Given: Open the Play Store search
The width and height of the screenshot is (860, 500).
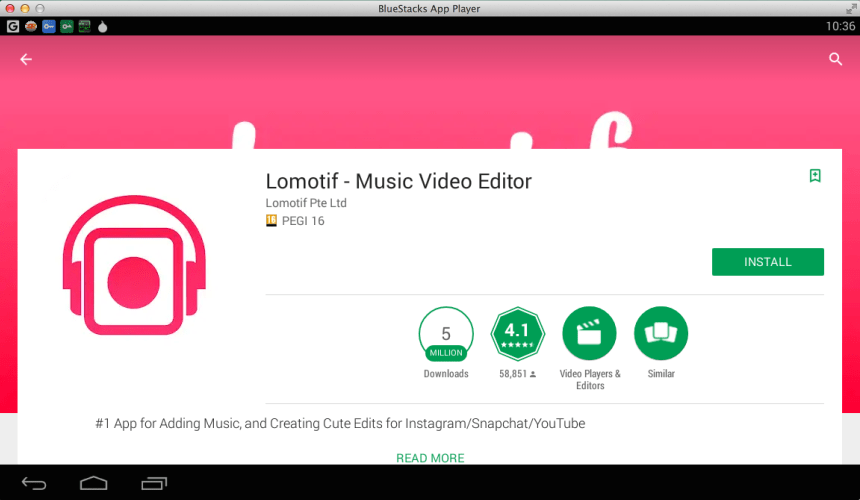Looking at the screenshot, I should [x=835, y=59].
